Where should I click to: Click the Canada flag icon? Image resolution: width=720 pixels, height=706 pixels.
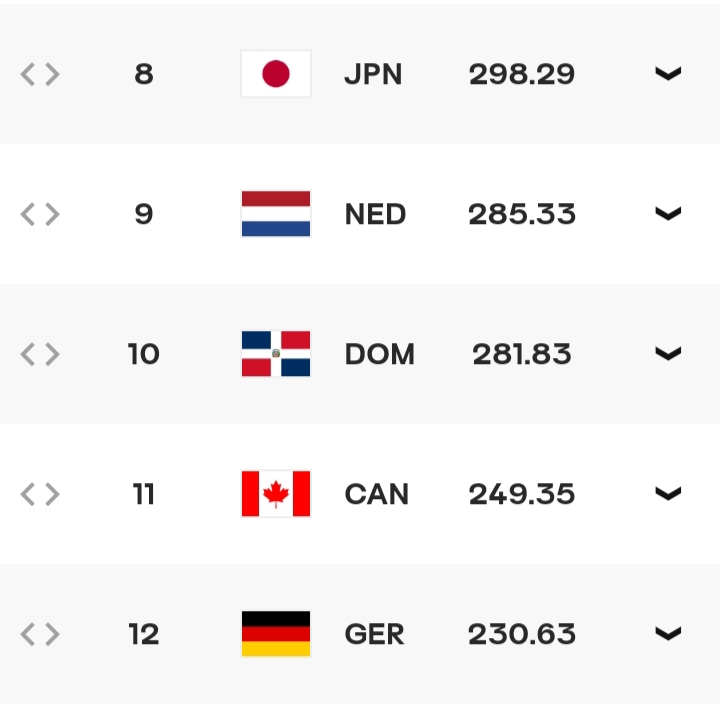(x=276, y=494)
